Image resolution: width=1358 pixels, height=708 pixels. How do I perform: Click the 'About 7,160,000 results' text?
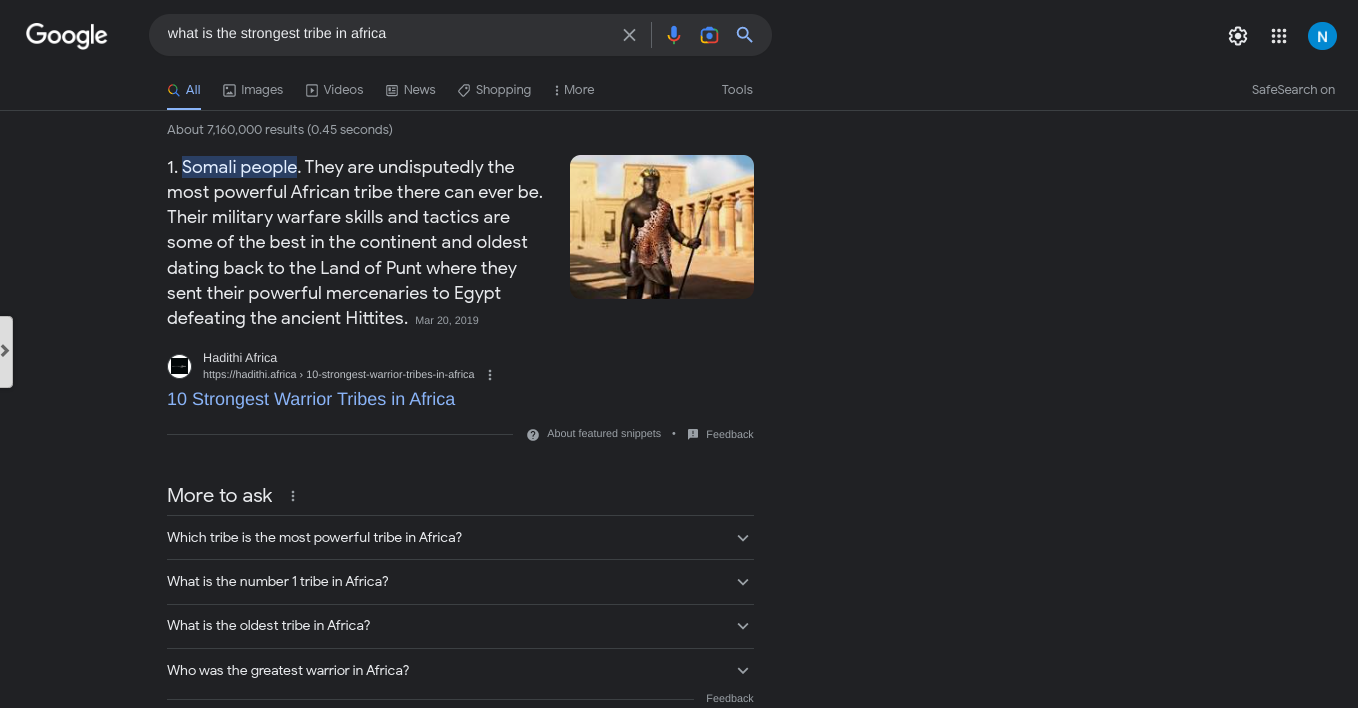pos(280,130)
